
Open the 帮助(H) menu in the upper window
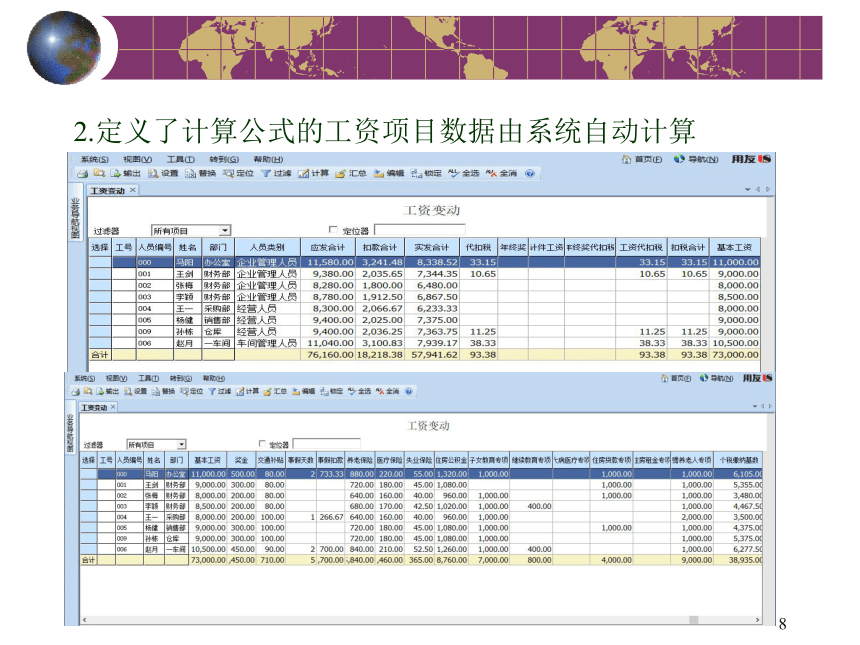click(268, 159)
